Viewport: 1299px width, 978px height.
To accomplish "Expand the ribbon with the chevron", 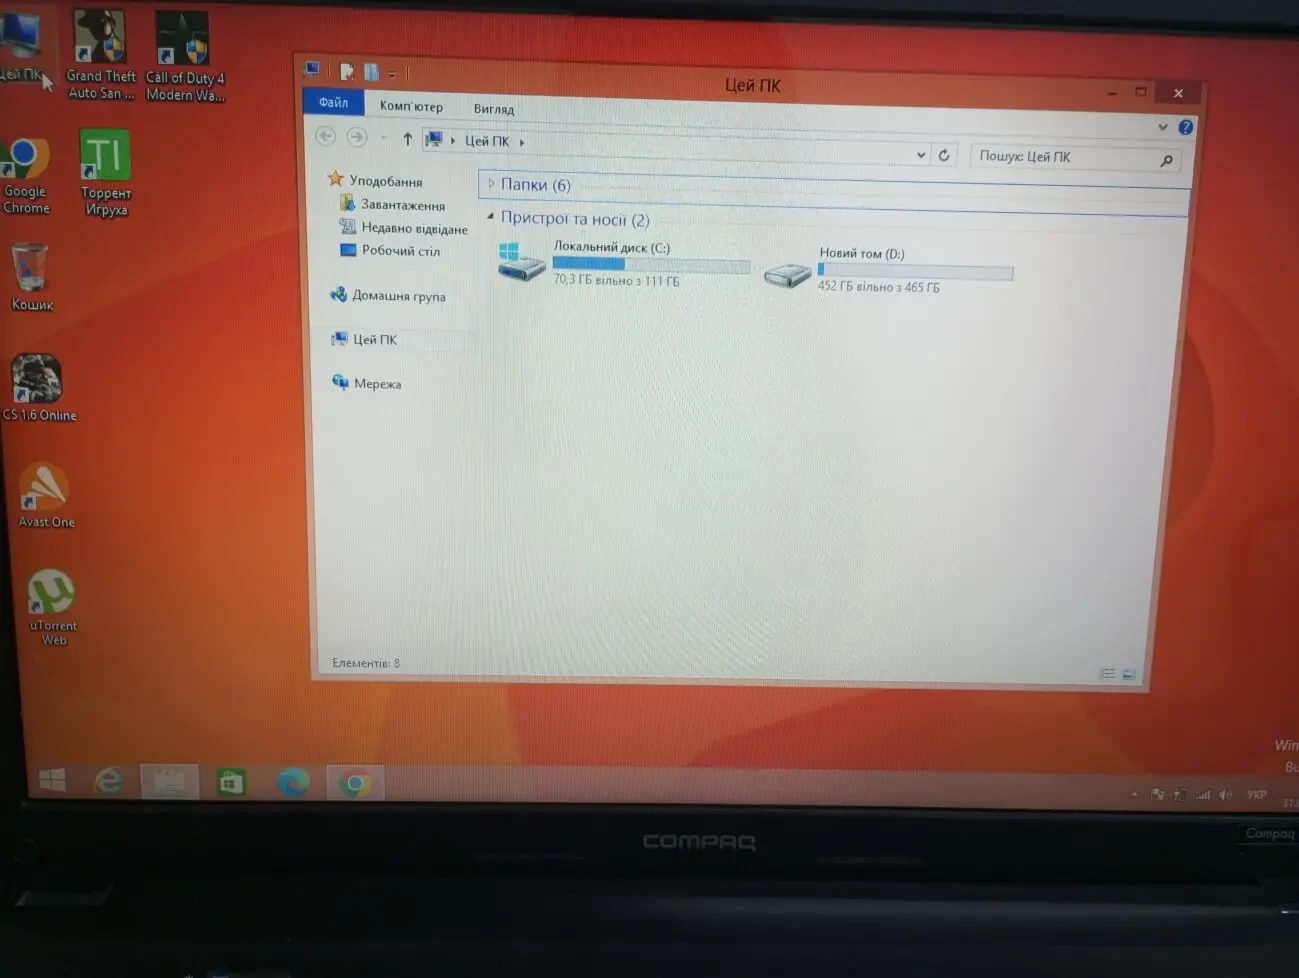I will [x=1162, y=127].
